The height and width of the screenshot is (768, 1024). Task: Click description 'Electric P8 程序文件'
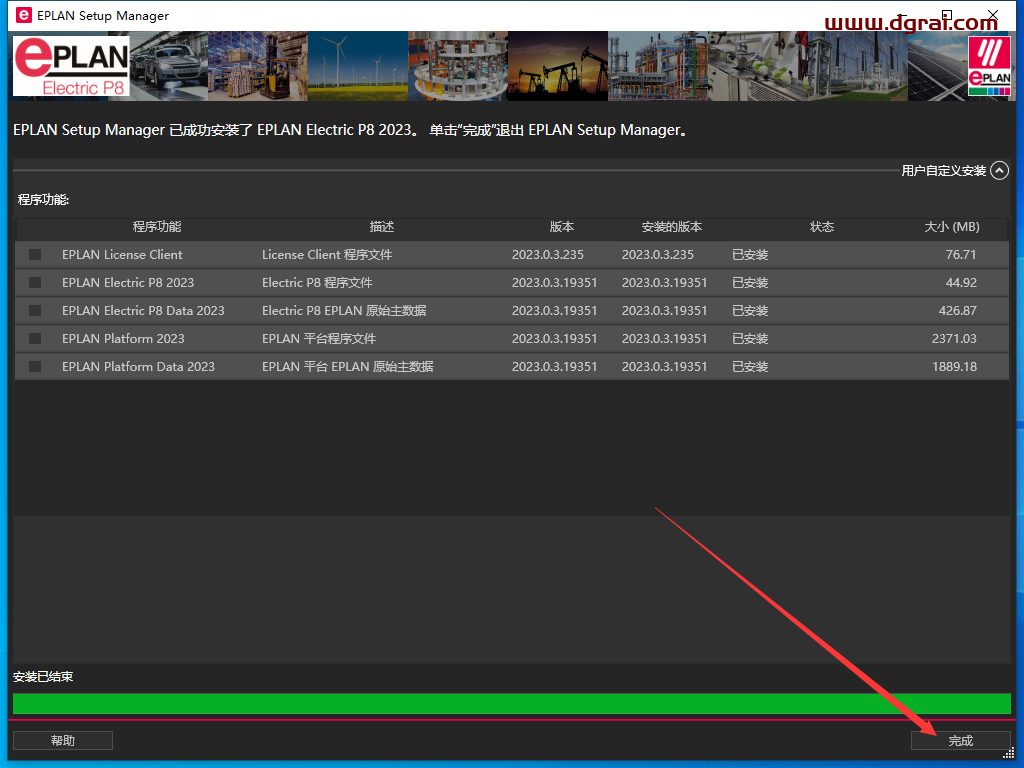[x=317, y=283]
